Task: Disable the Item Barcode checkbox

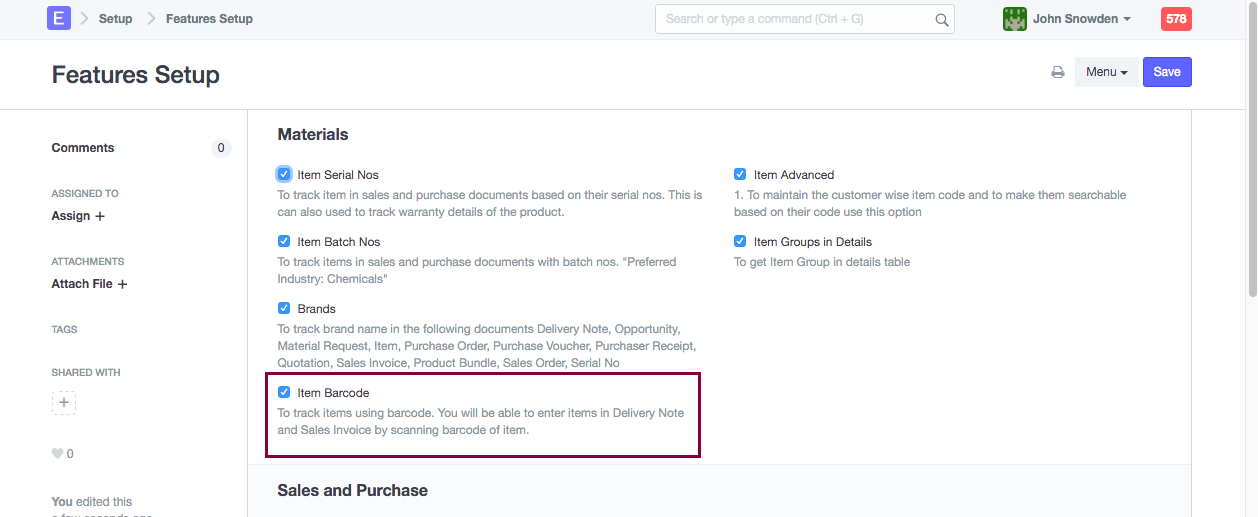Action: tap(284, 393)
